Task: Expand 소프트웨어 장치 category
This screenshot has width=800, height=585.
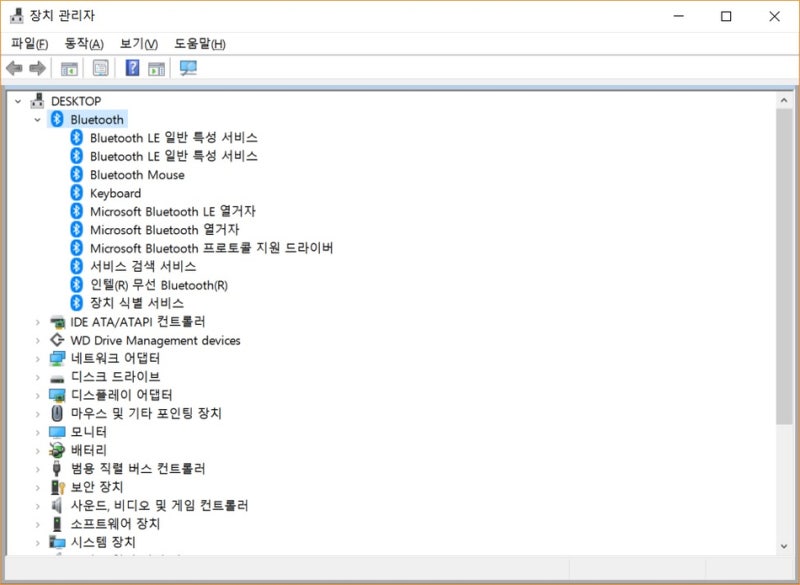Action: [x=37, y=524]
